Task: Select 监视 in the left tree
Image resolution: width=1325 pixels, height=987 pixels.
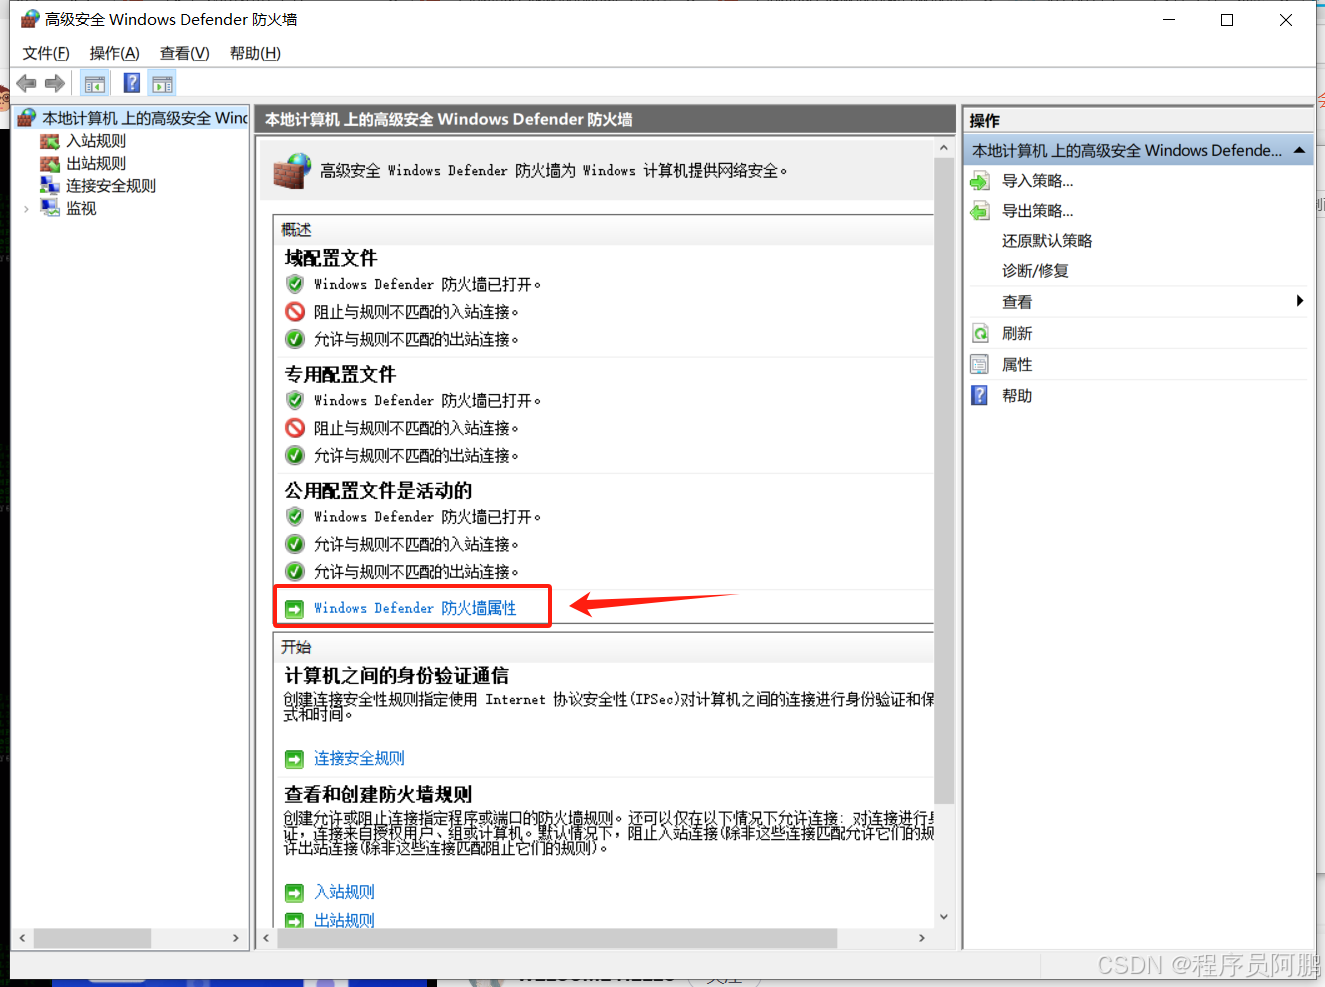Action: (81, 208)
